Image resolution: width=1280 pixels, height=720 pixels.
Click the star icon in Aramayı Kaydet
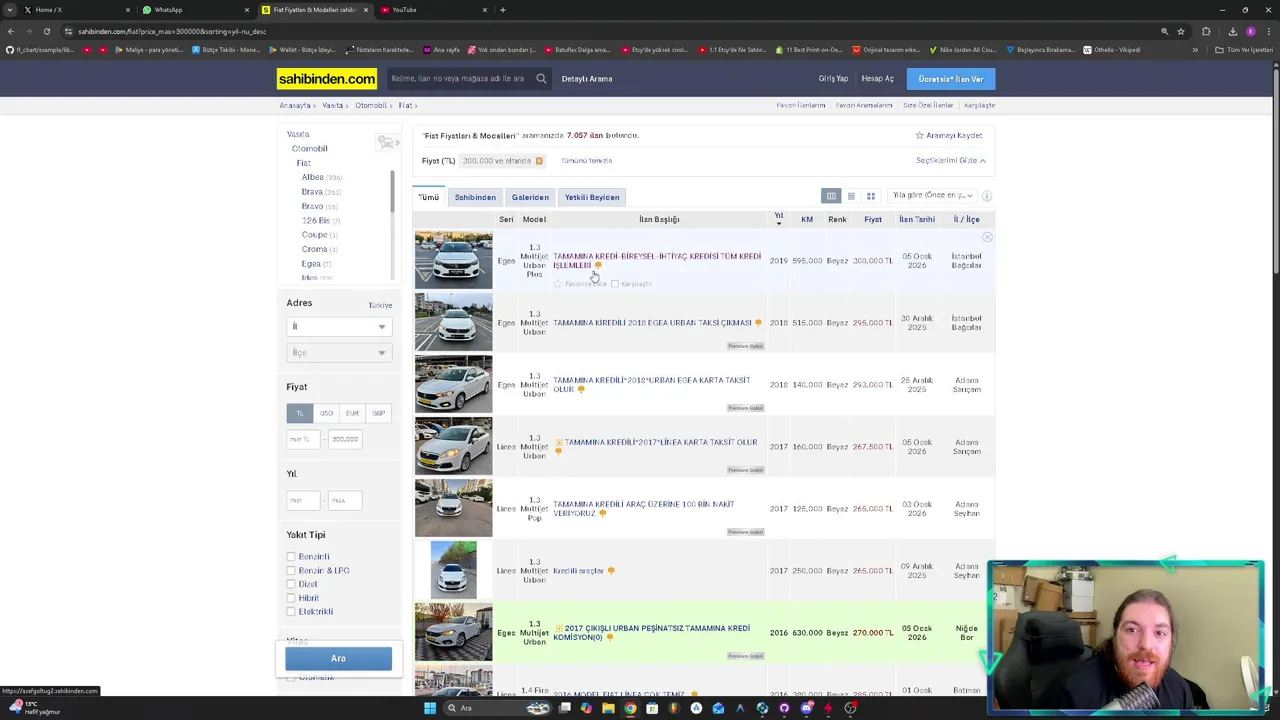click(x=920, y=135)
